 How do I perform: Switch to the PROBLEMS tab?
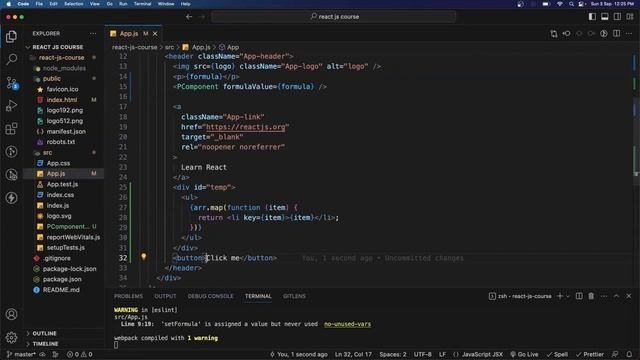click(128, 296)
